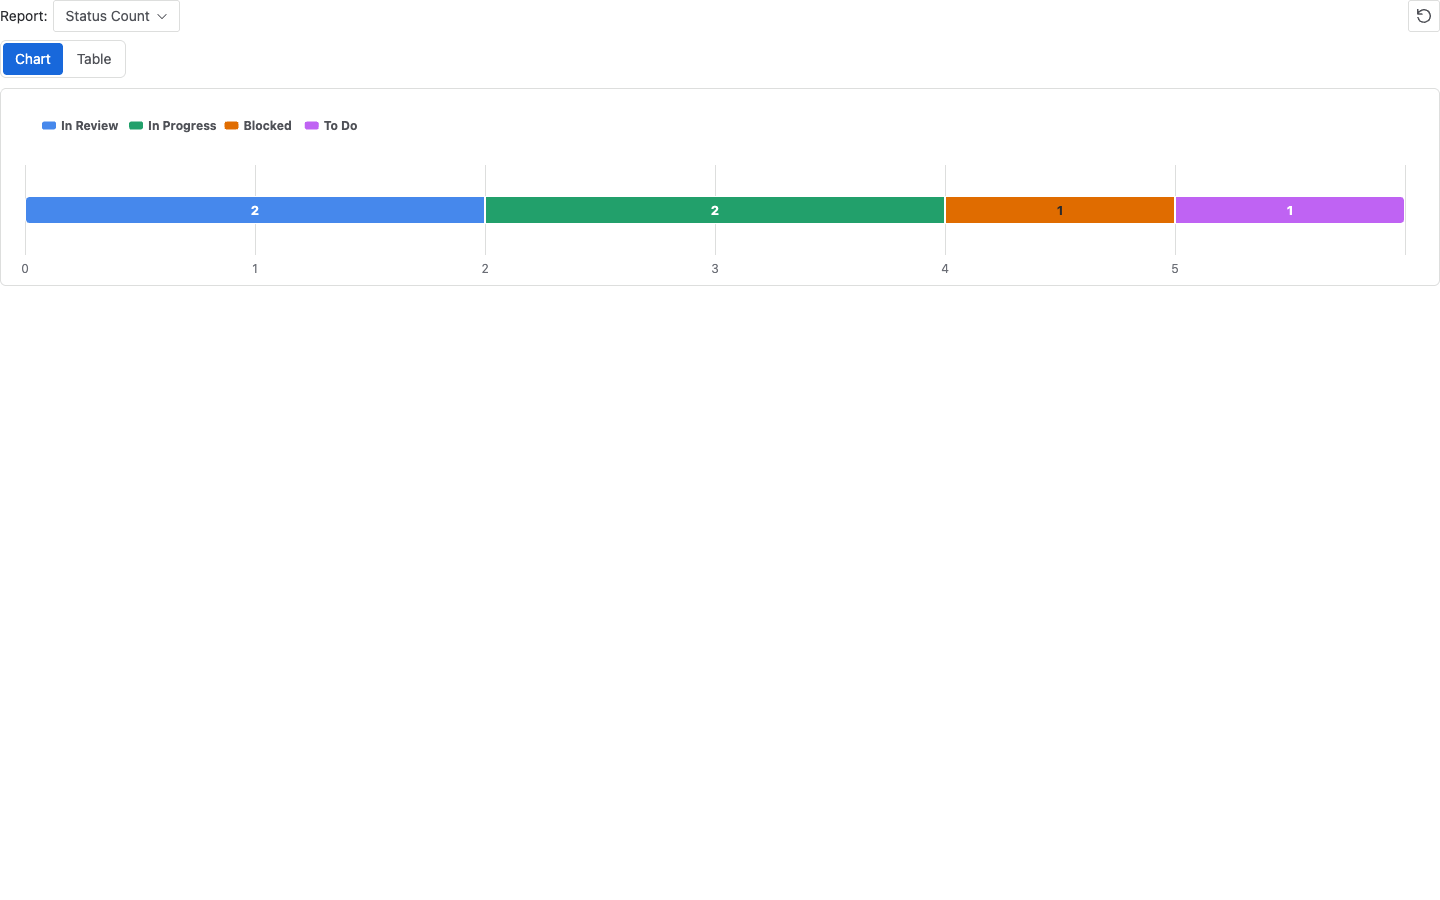Screen dimensions: 1440x900
Task: Click the 'Report:' label text
Action: (x=24, y=16)
